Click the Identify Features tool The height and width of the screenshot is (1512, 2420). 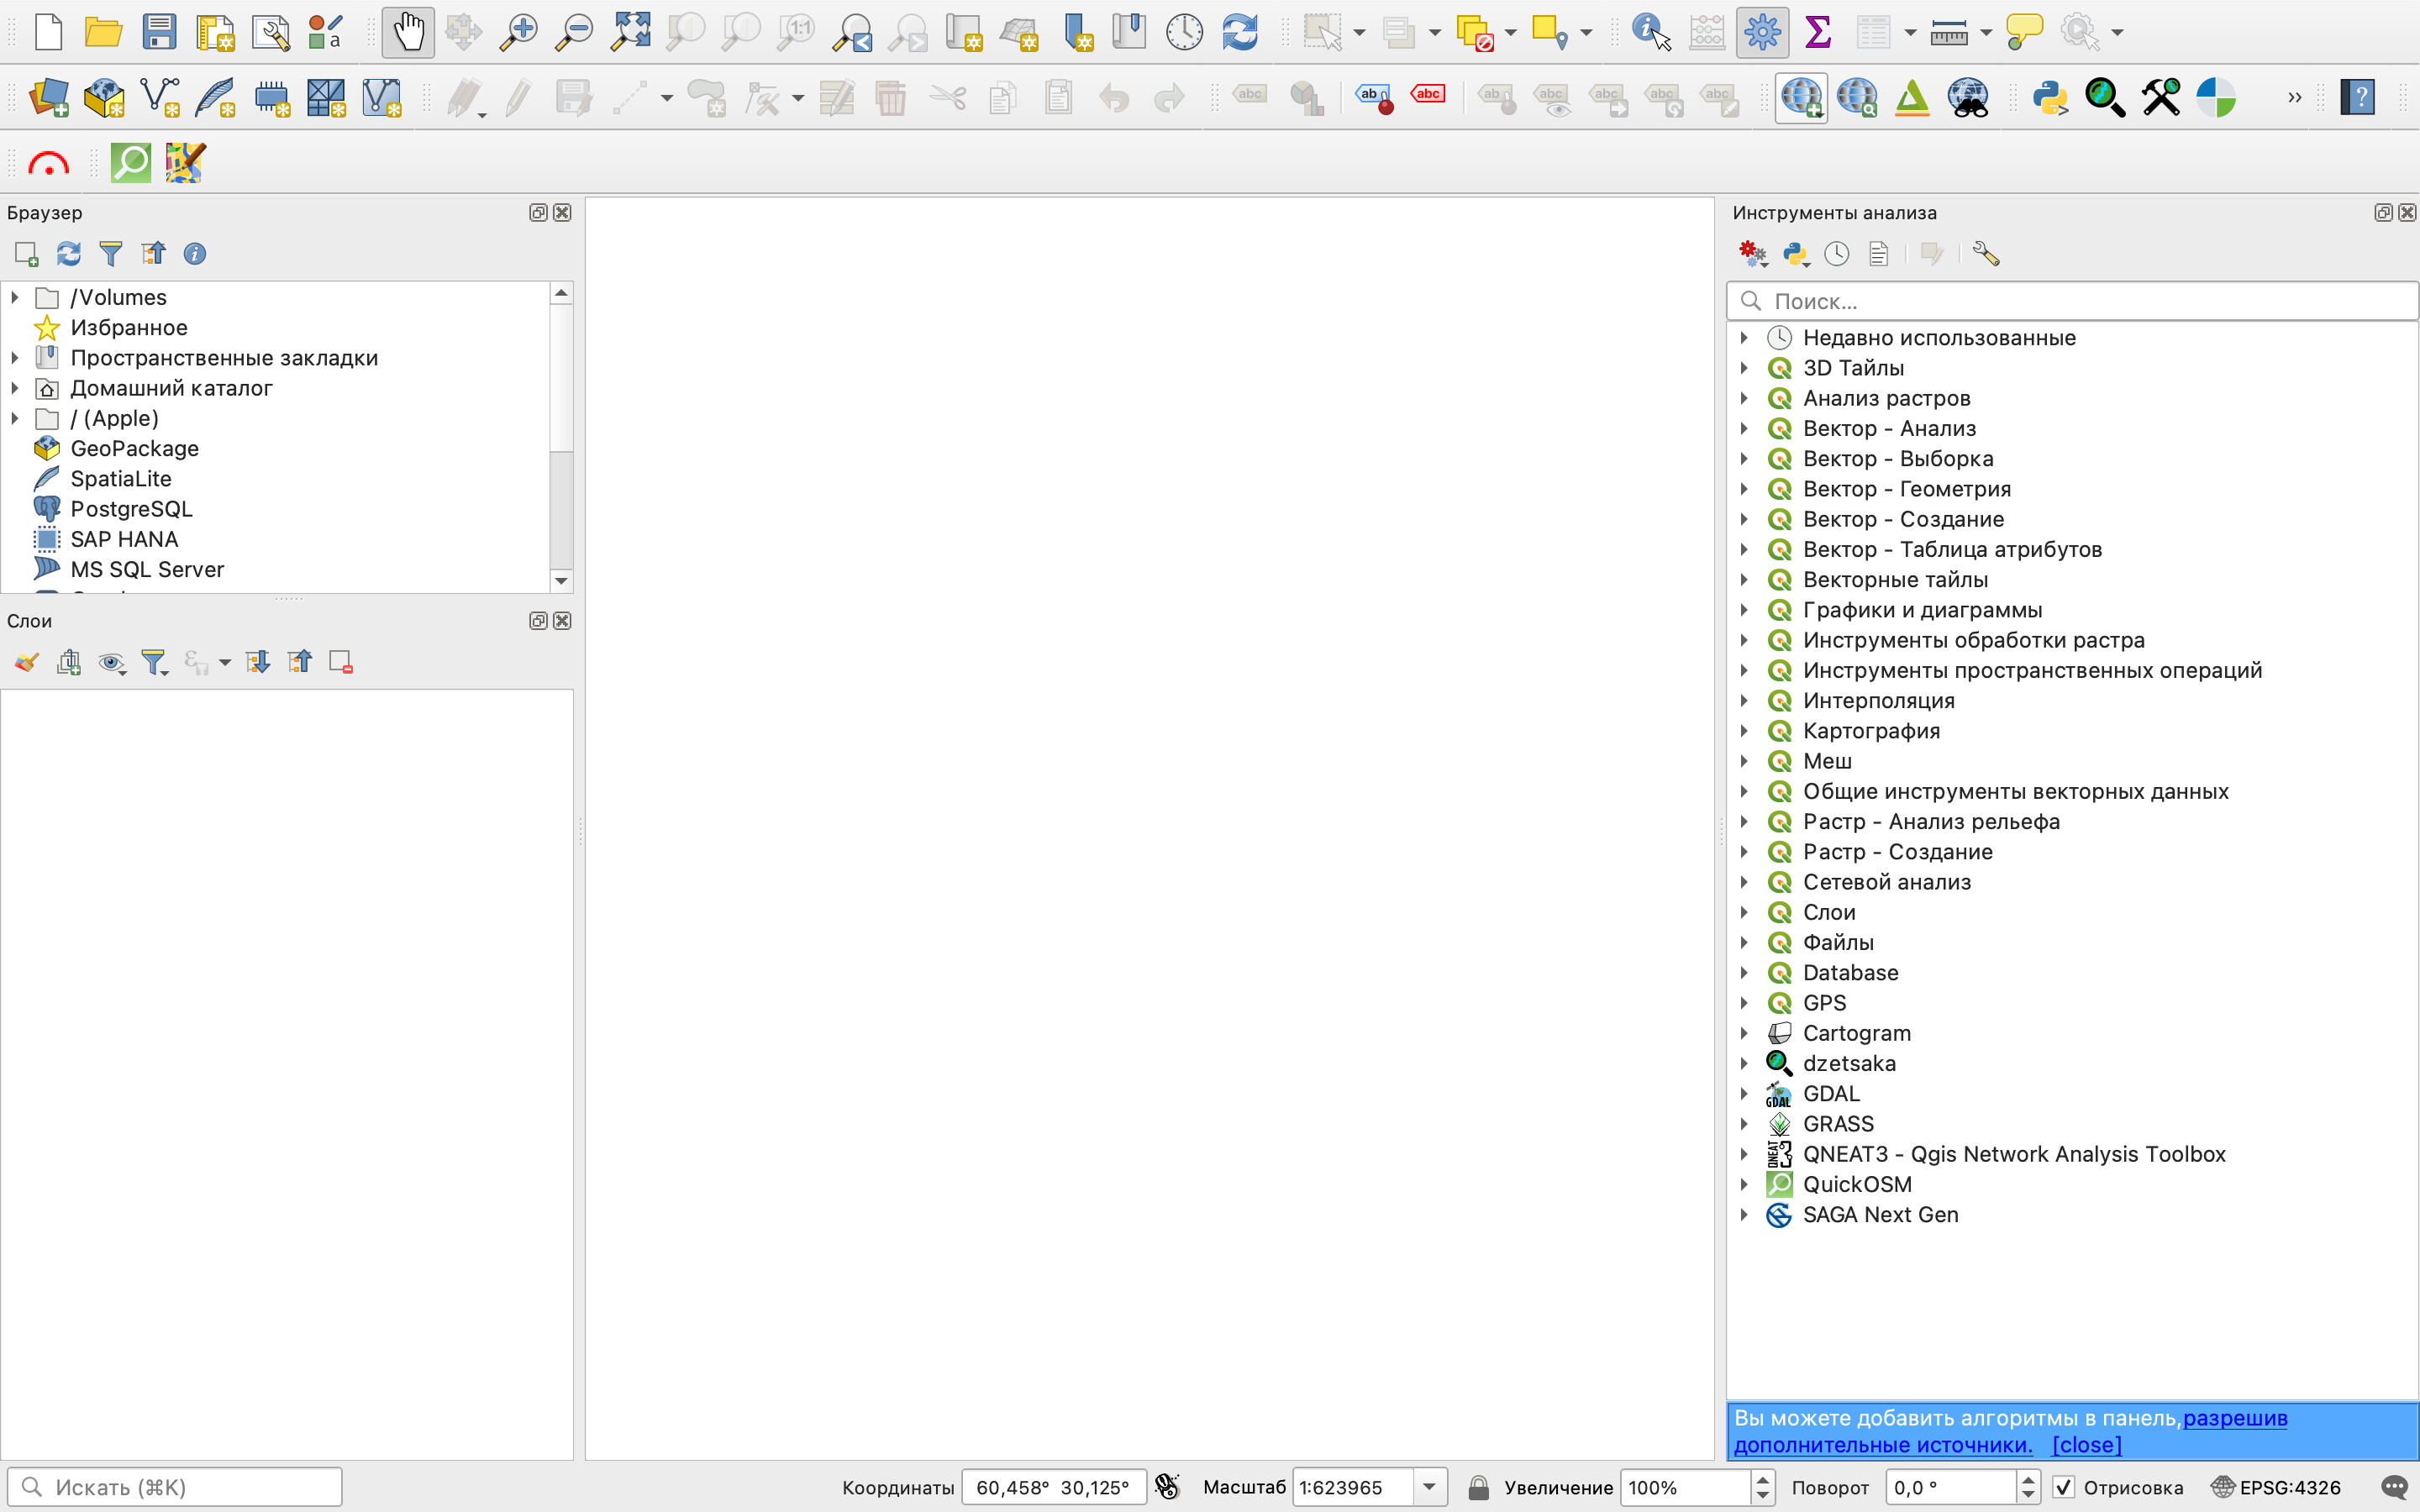[x=1650, y=32]
